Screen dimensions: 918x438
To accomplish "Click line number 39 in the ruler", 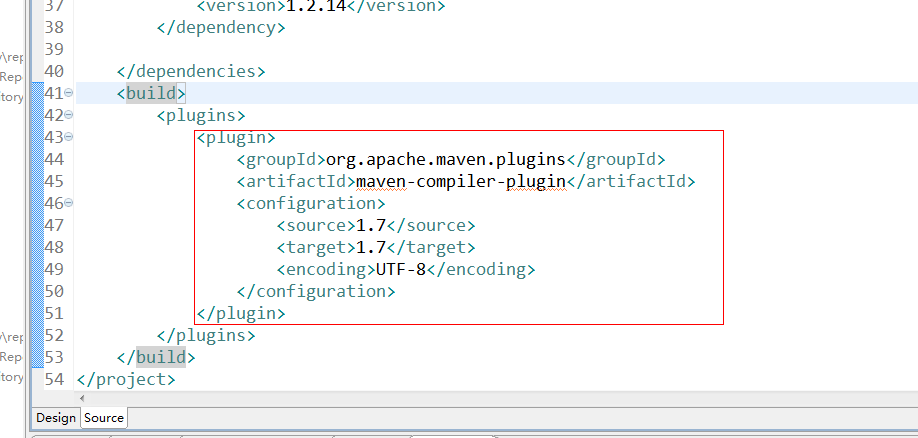I will click(54, 49).
